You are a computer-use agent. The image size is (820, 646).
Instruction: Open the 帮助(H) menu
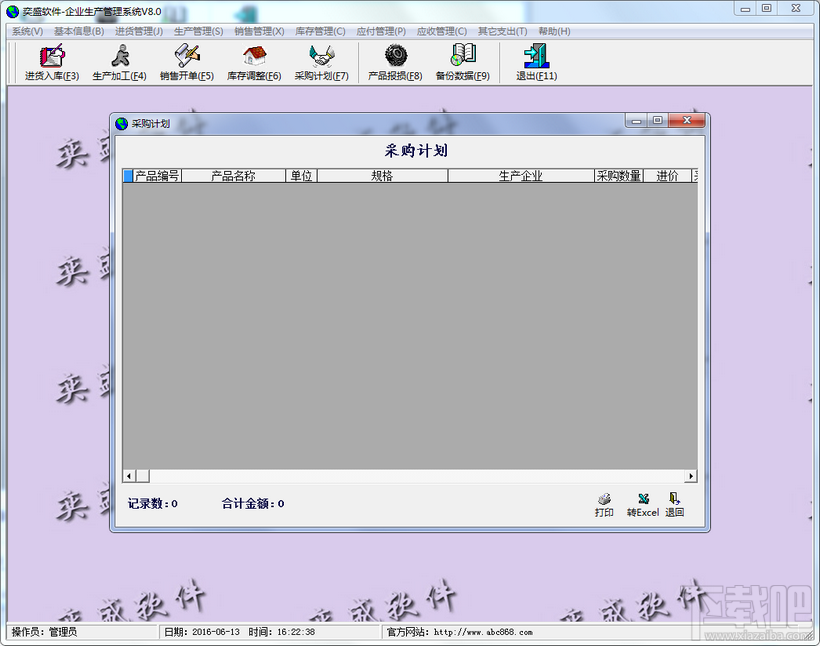pos(554,31)
